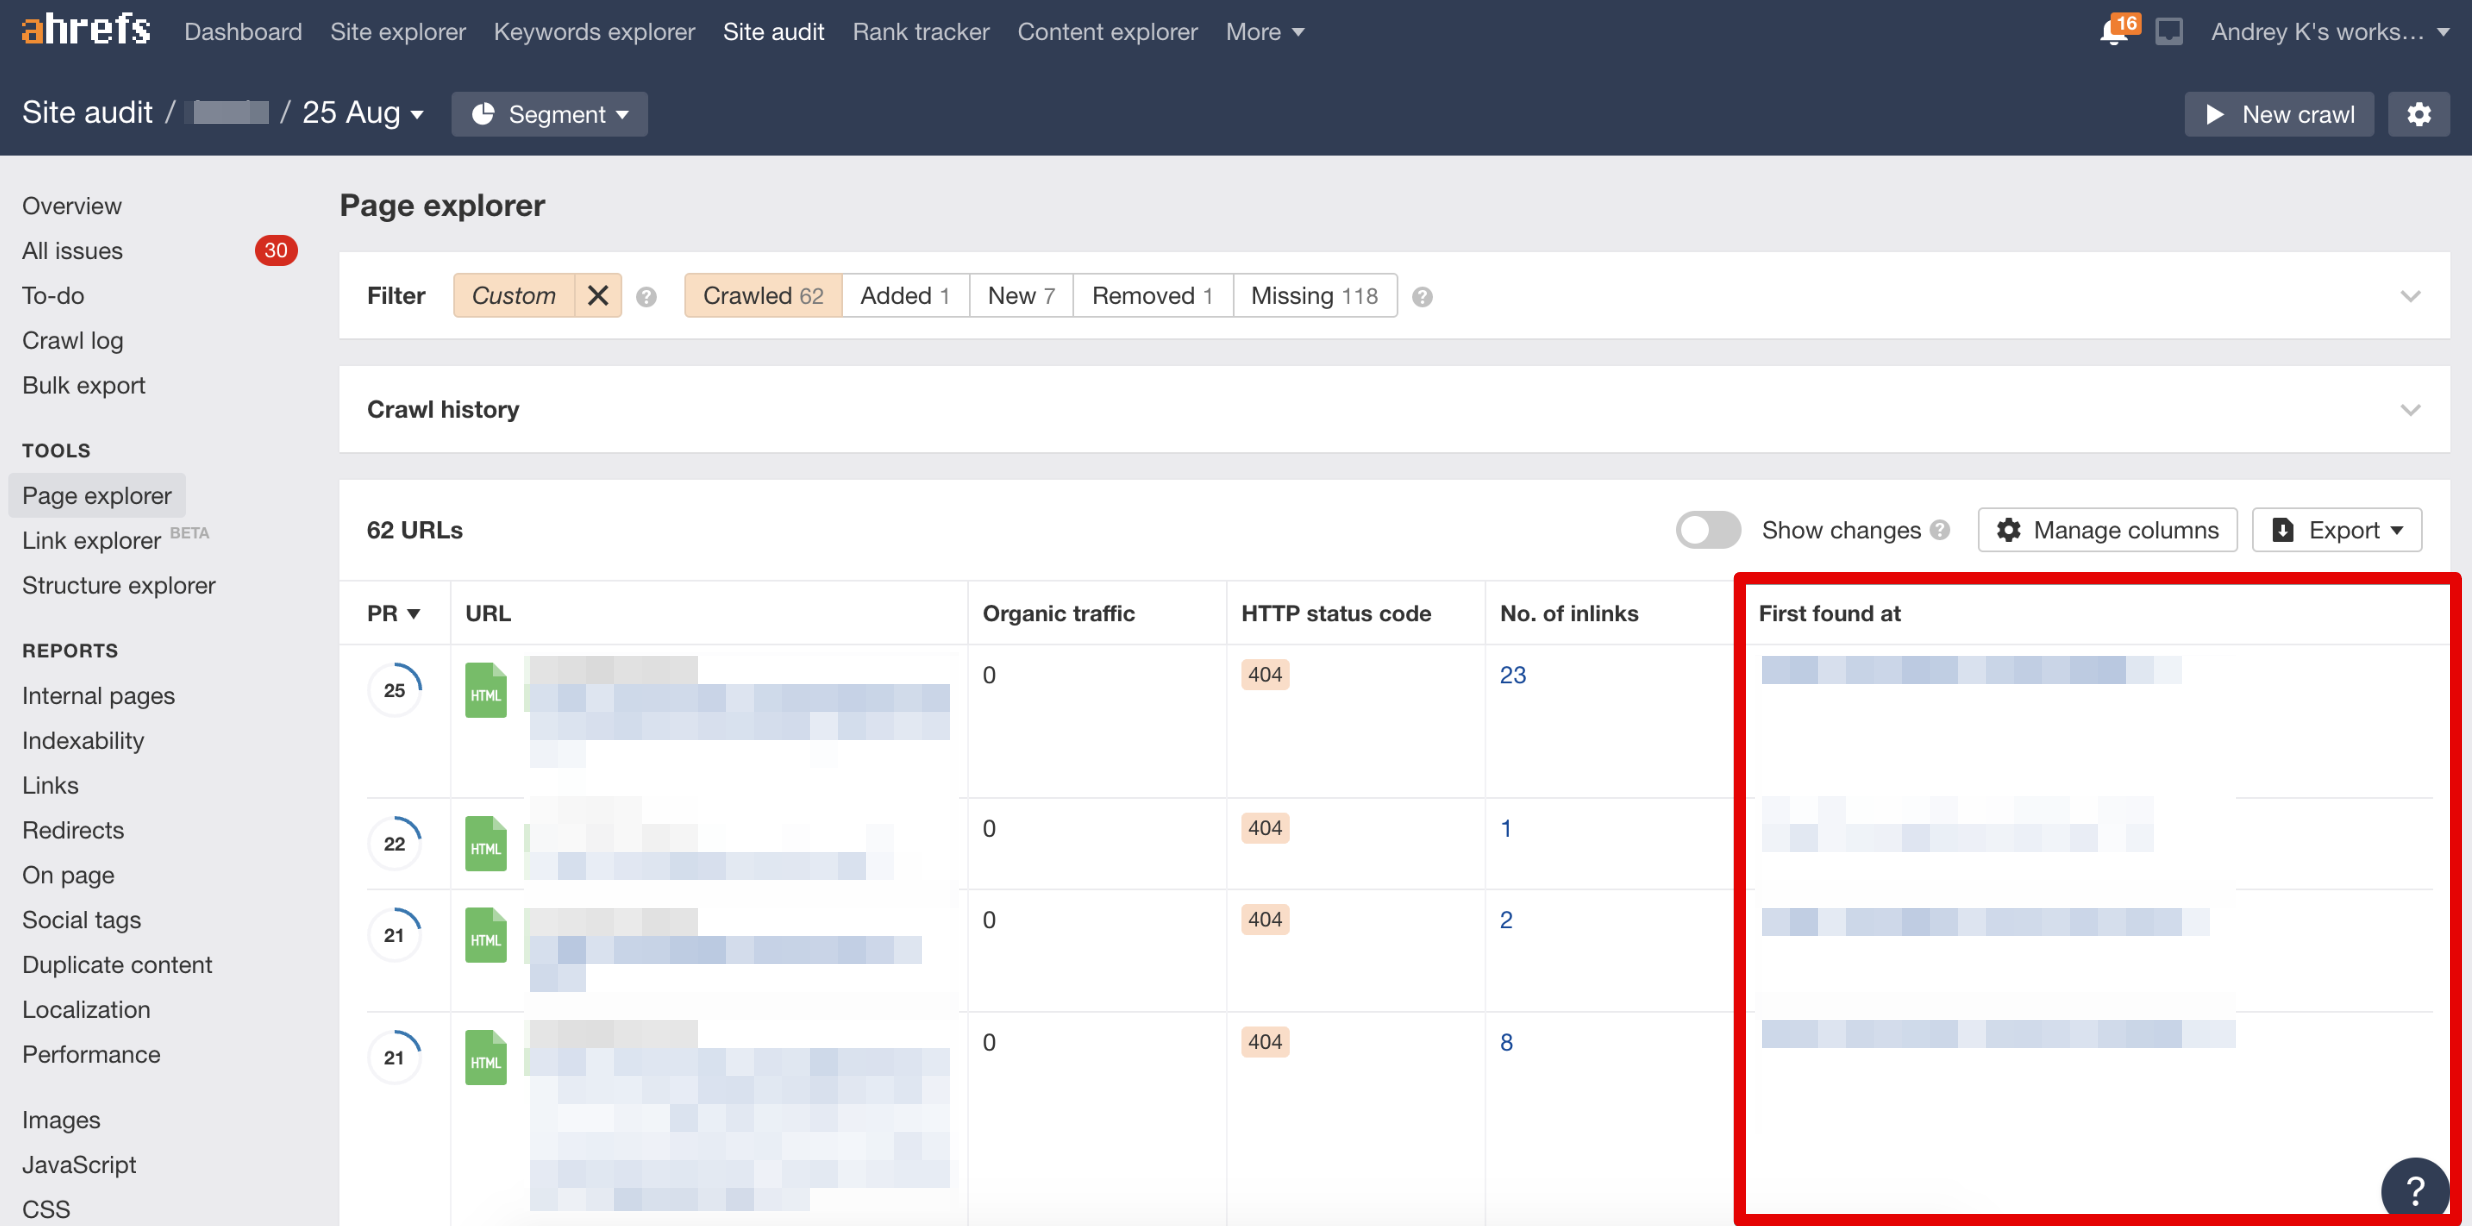2472x1226 pixels.
Task: Select the Site audit top tab
Action: pyautogui.click(x=774, y=32)
